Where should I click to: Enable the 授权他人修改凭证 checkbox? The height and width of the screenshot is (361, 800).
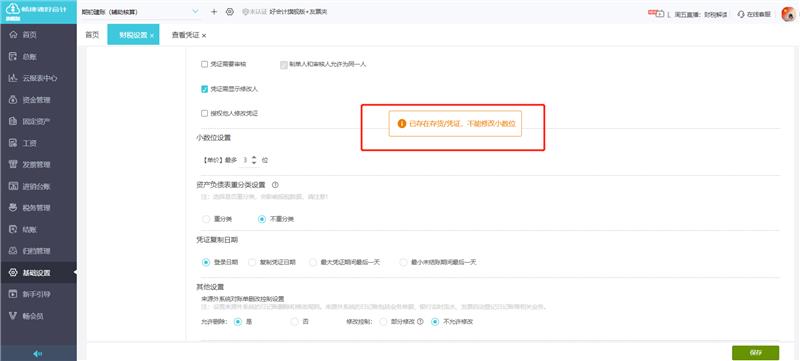click(204, 113)
